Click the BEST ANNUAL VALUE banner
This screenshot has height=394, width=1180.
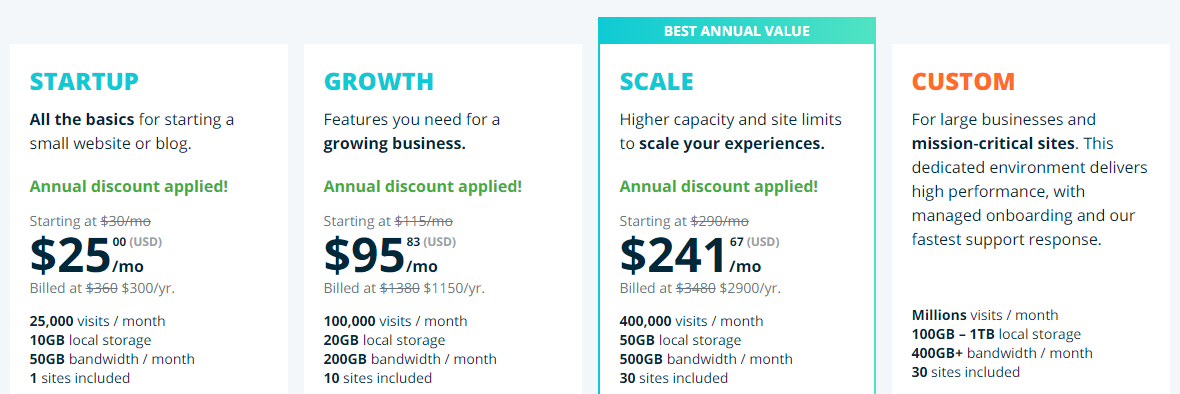pos(737,31)
